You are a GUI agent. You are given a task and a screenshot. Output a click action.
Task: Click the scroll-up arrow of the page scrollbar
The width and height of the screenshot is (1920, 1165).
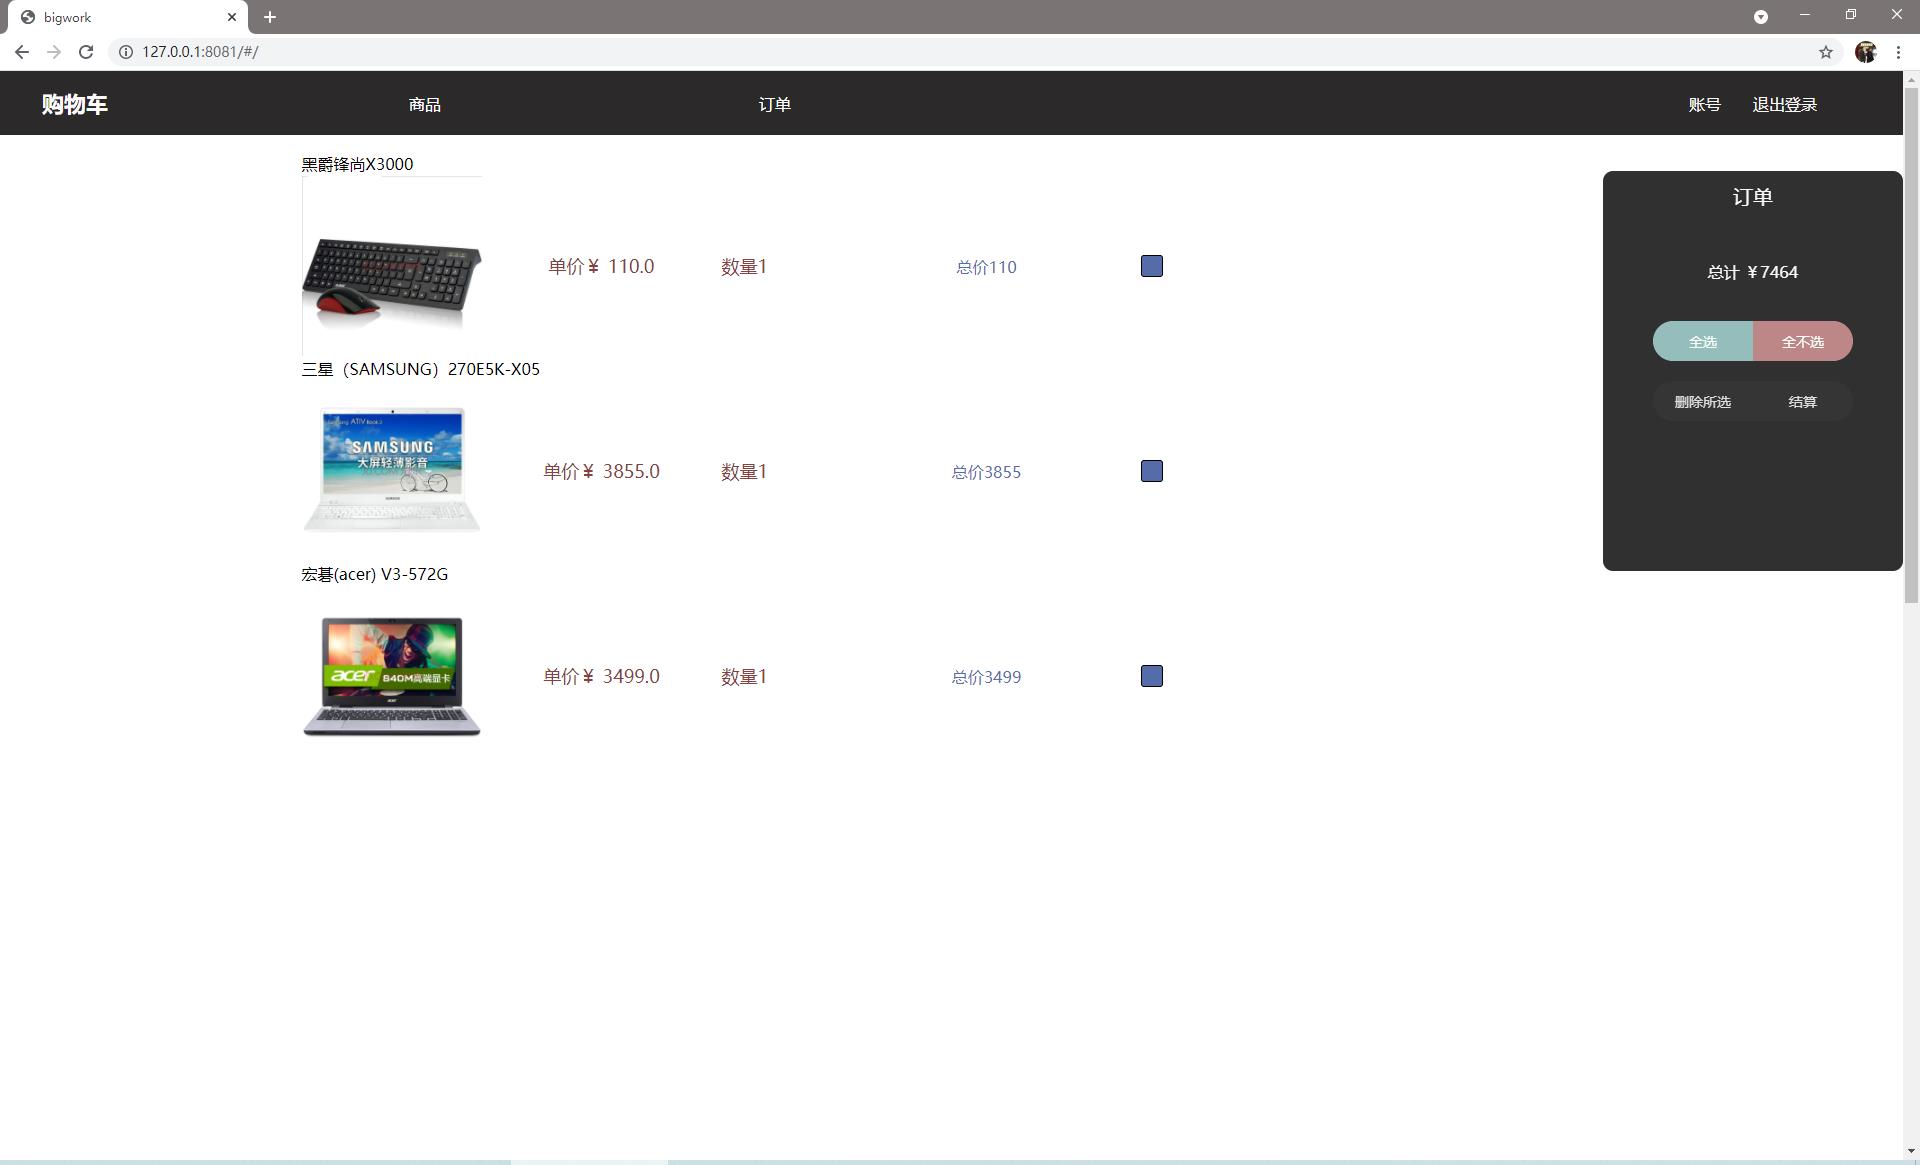click(x=1911, y=78)
